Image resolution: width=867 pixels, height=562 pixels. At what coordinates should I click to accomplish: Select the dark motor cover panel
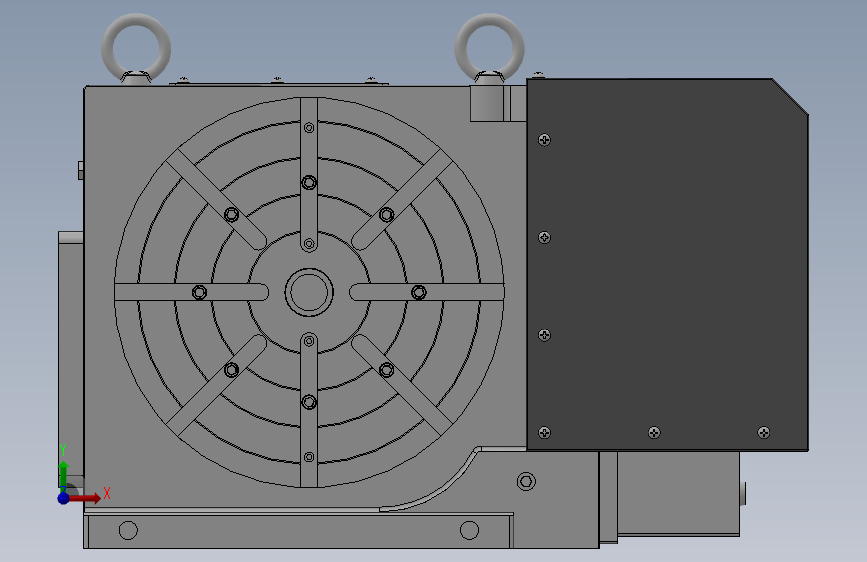pos(667,264)
